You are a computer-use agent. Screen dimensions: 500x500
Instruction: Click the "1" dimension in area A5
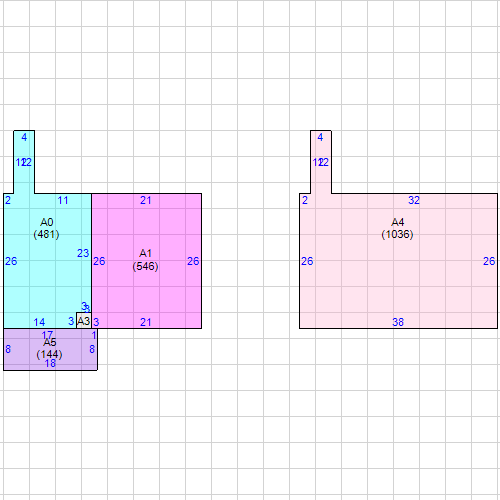(x=94, y=335)
